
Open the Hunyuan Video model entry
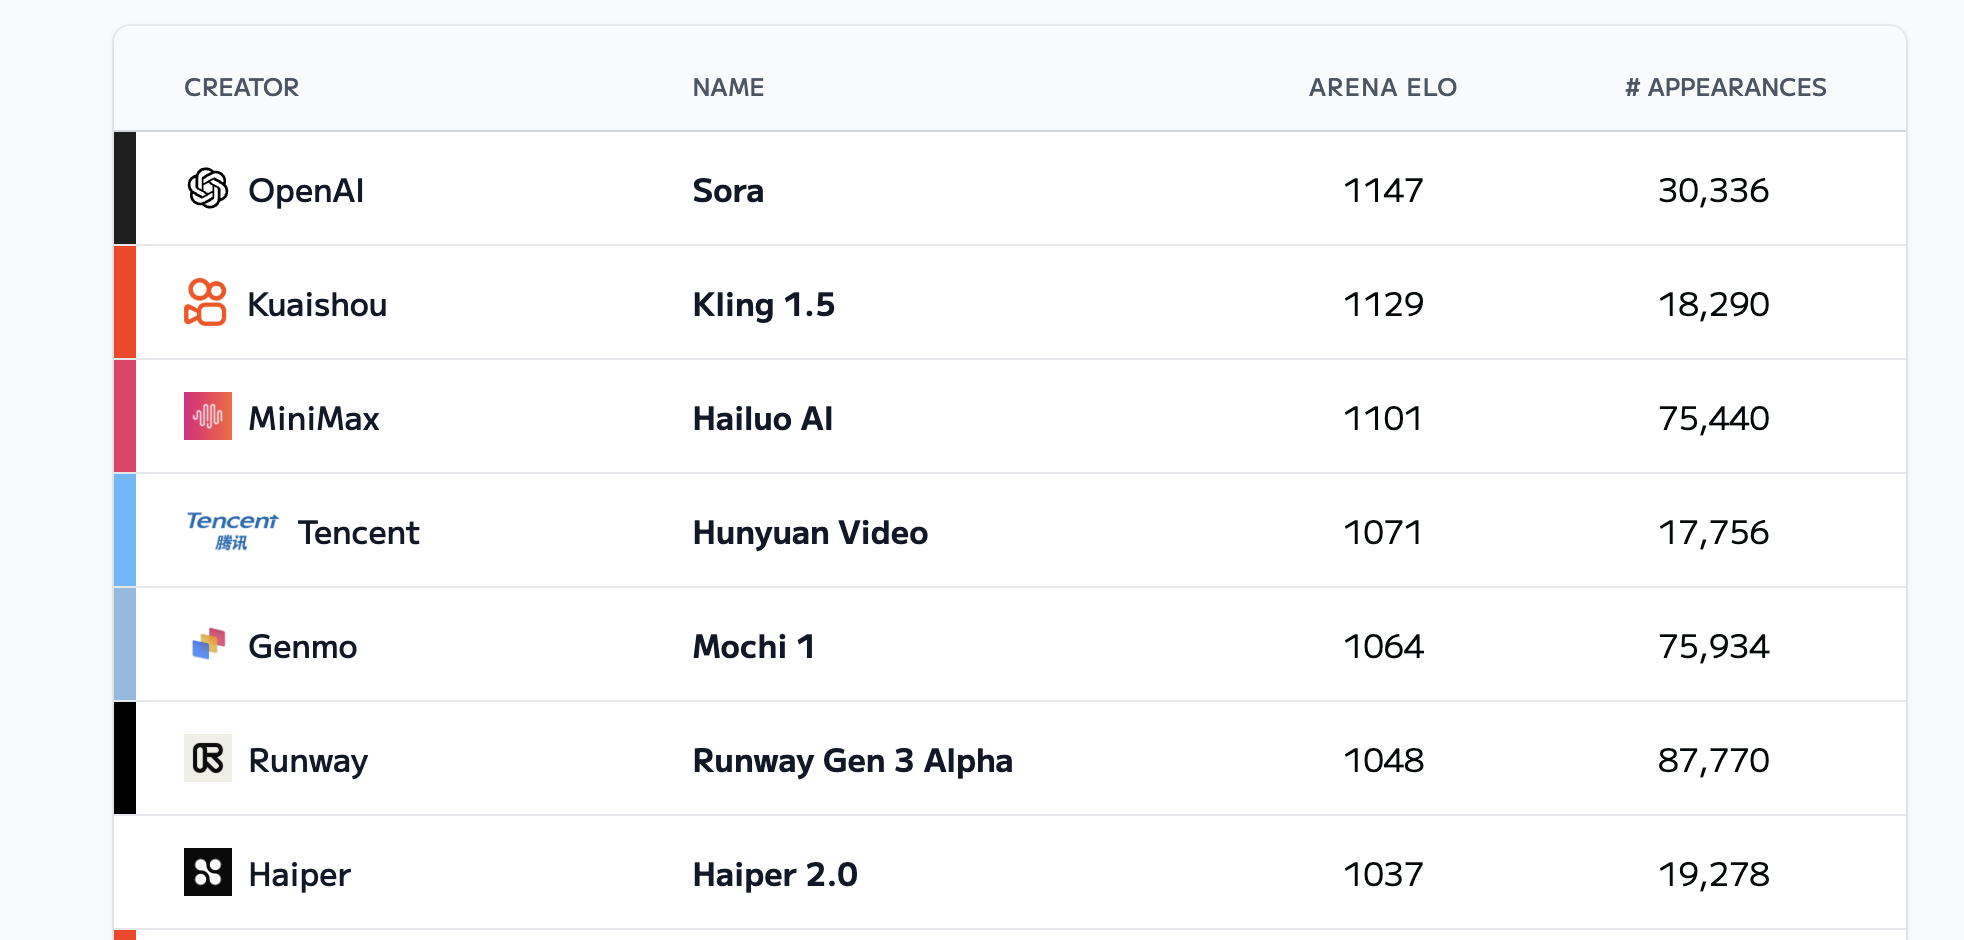coord(810,532)
